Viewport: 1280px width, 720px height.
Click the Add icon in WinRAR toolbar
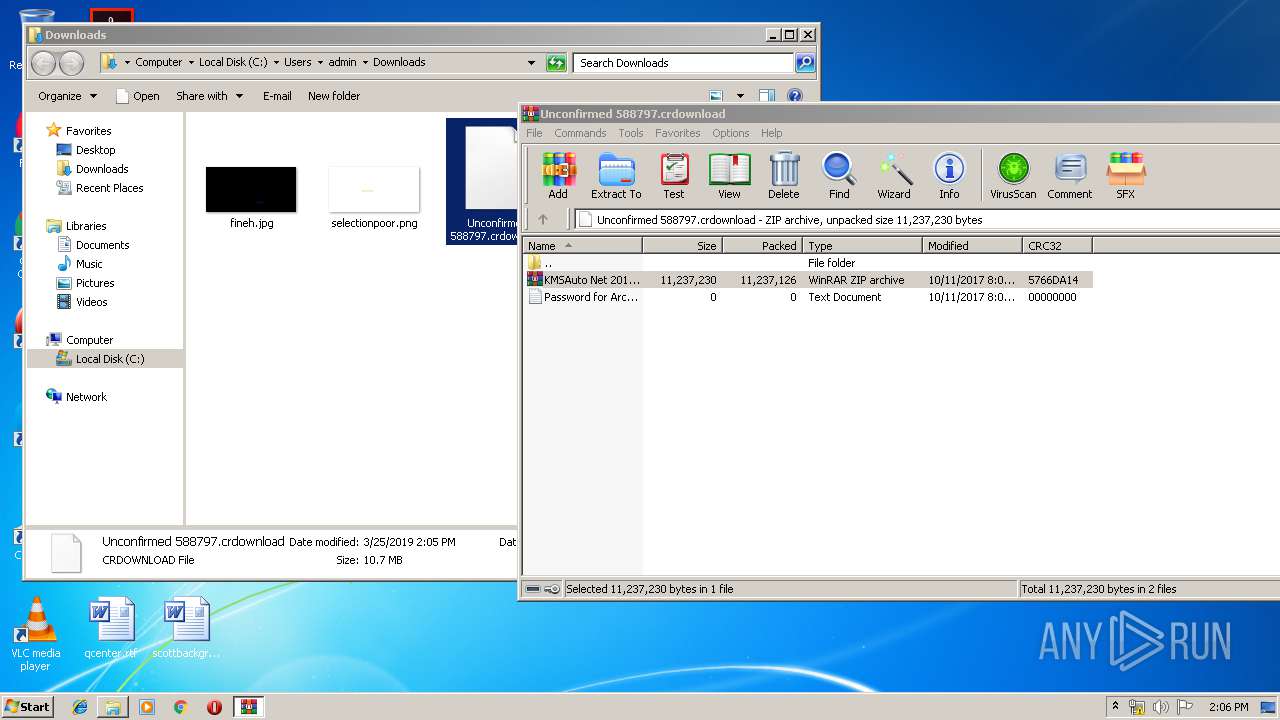558,176
